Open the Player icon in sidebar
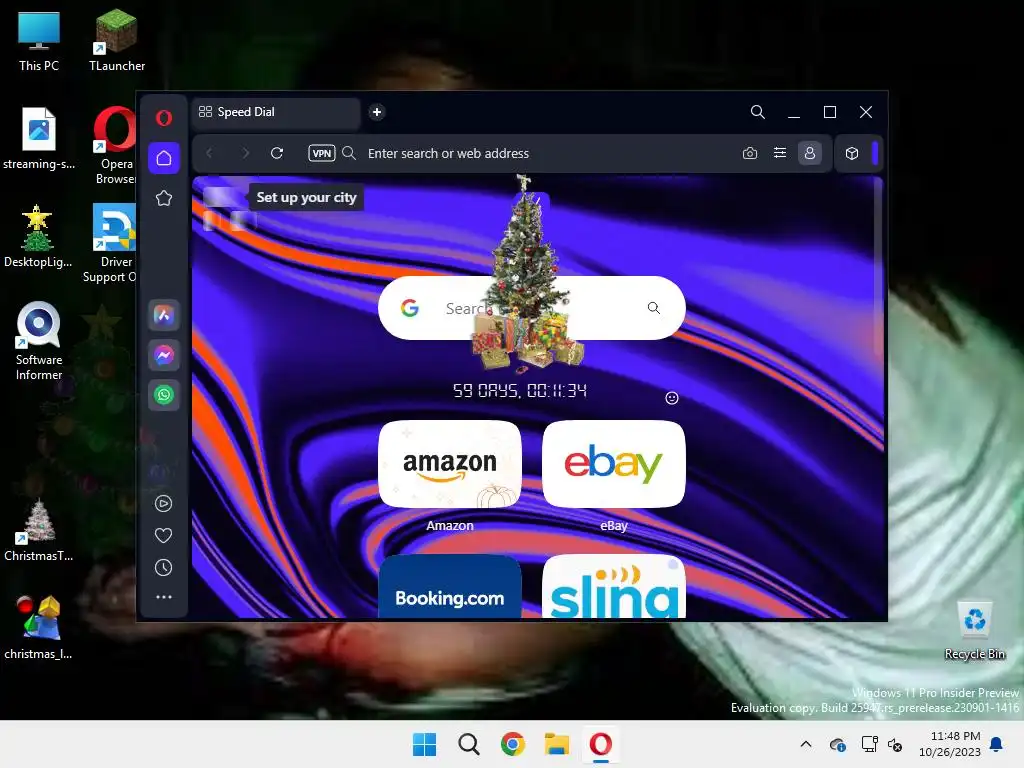Viewport: 1024px width, 768px height. (163, 504)
